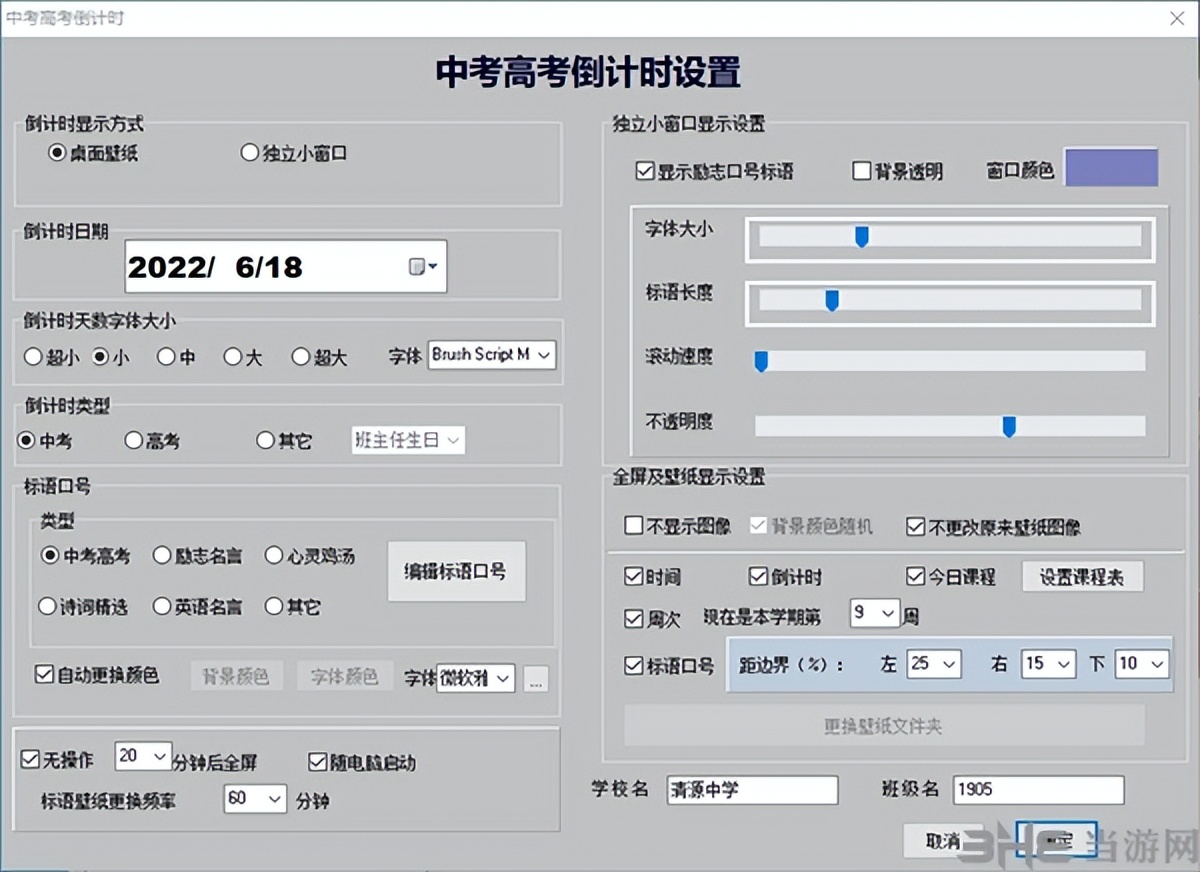1200x872 pixels.
Task: Enable the 不显示图像 checkbox
Action: coord(632,525)
